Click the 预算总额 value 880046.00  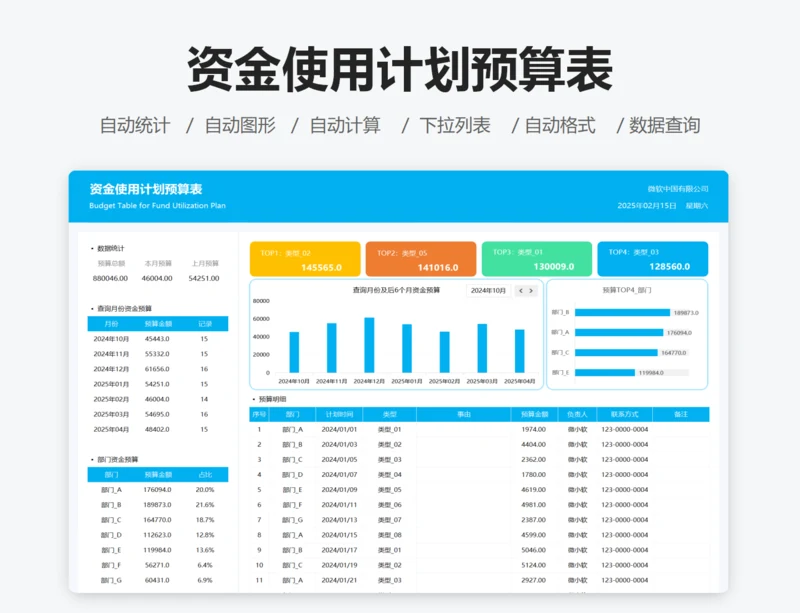tap(110, 278)
